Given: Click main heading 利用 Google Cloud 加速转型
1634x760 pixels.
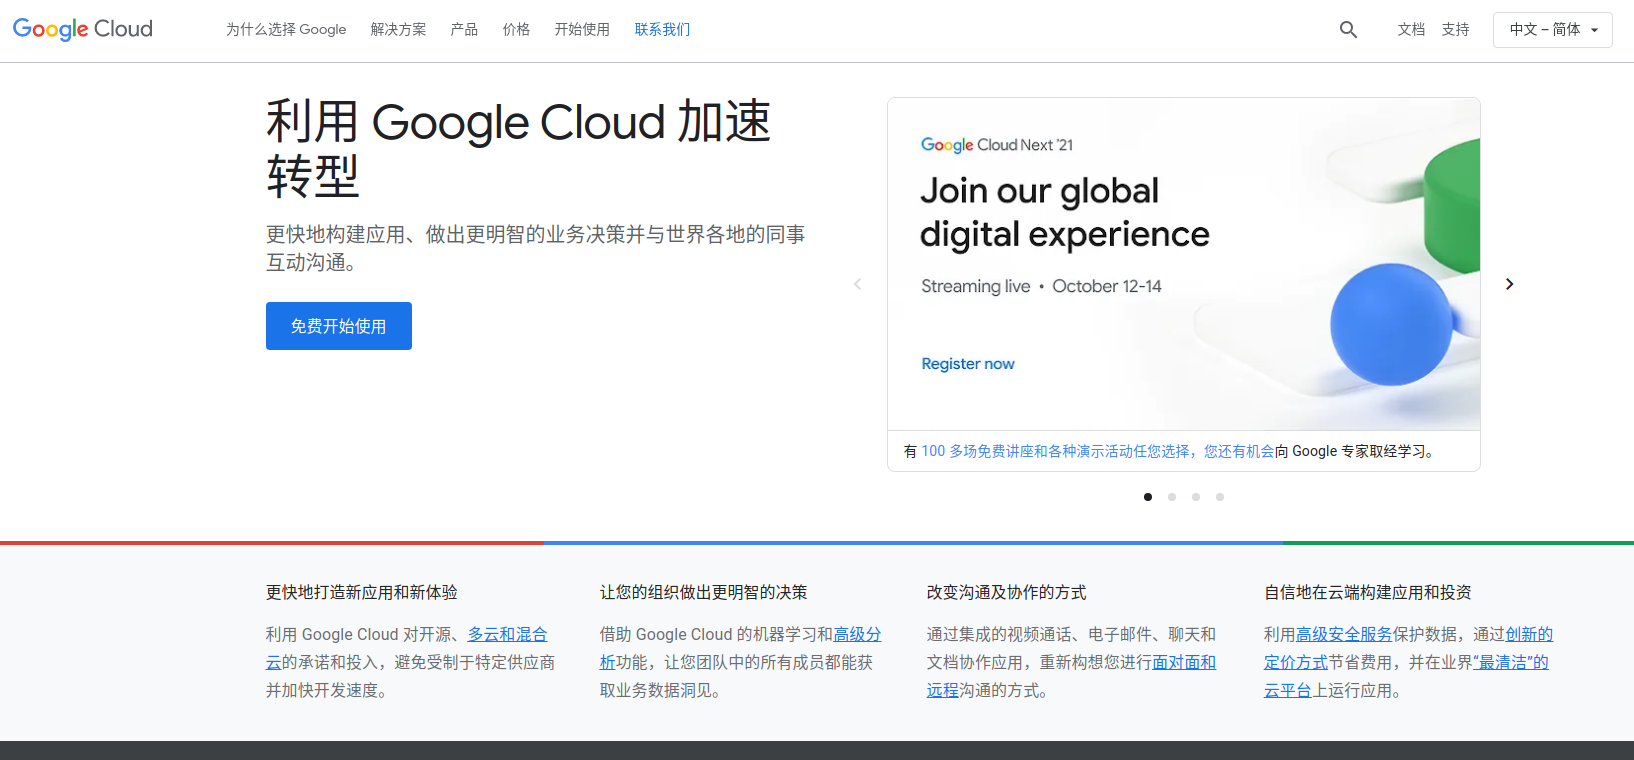Looking at the screenshot, I should pyautogui.click(x=519, y=149).
